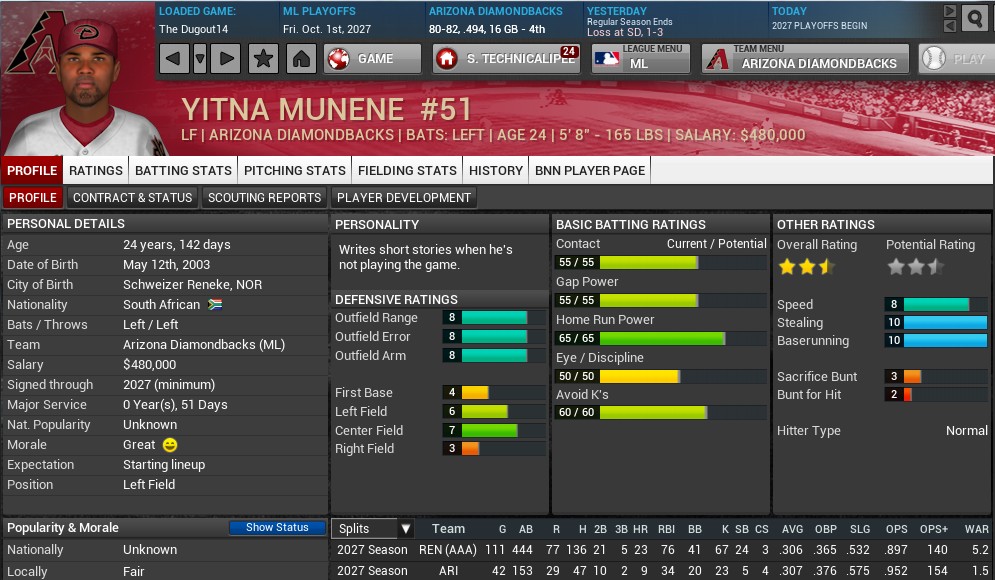Open the ML League Menu
Viewport: 995px width, 580px height.
point(639,59)
